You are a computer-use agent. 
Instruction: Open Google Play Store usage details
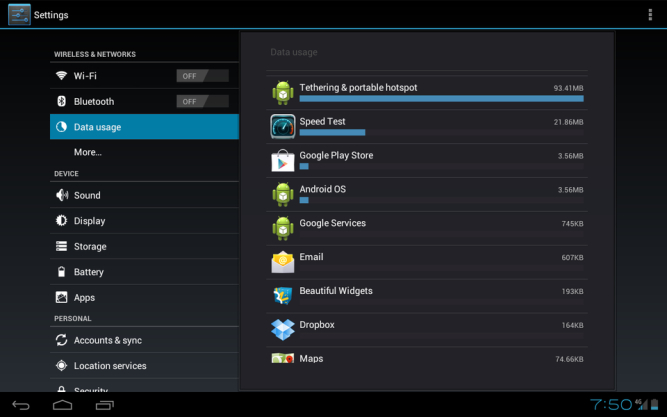click(x=427, y=160)
